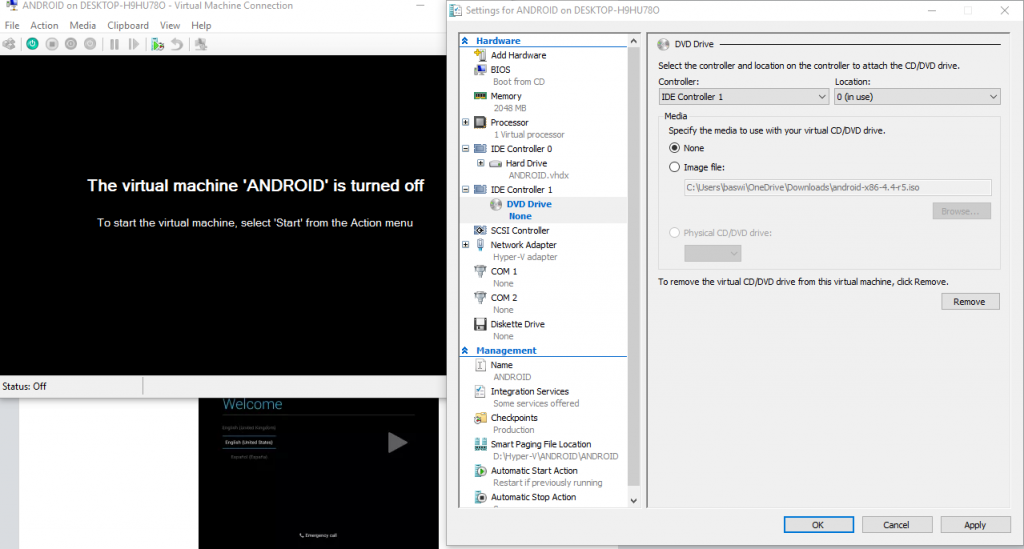Open Checkpoints management settings
The image size is (1024, 549).
(x=514, y=418)
